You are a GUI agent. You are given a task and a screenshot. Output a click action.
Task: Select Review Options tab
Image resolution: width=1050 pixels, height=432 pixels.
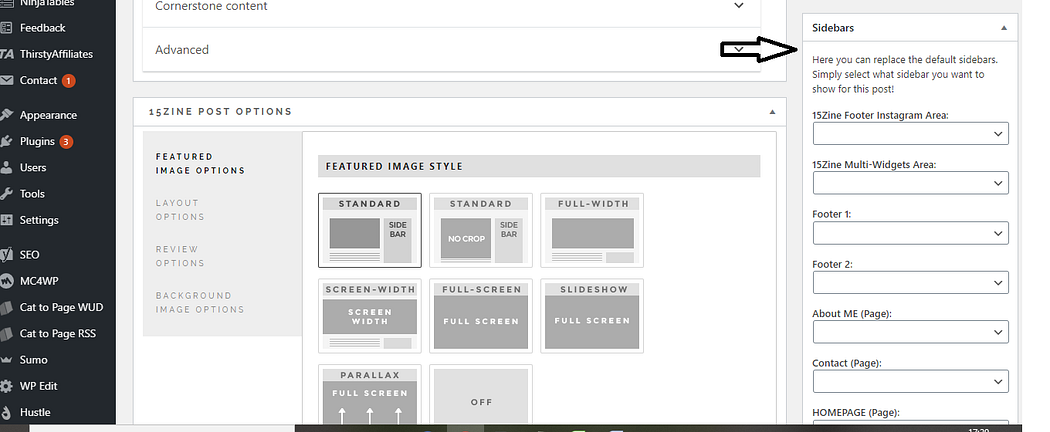point(180,256)
